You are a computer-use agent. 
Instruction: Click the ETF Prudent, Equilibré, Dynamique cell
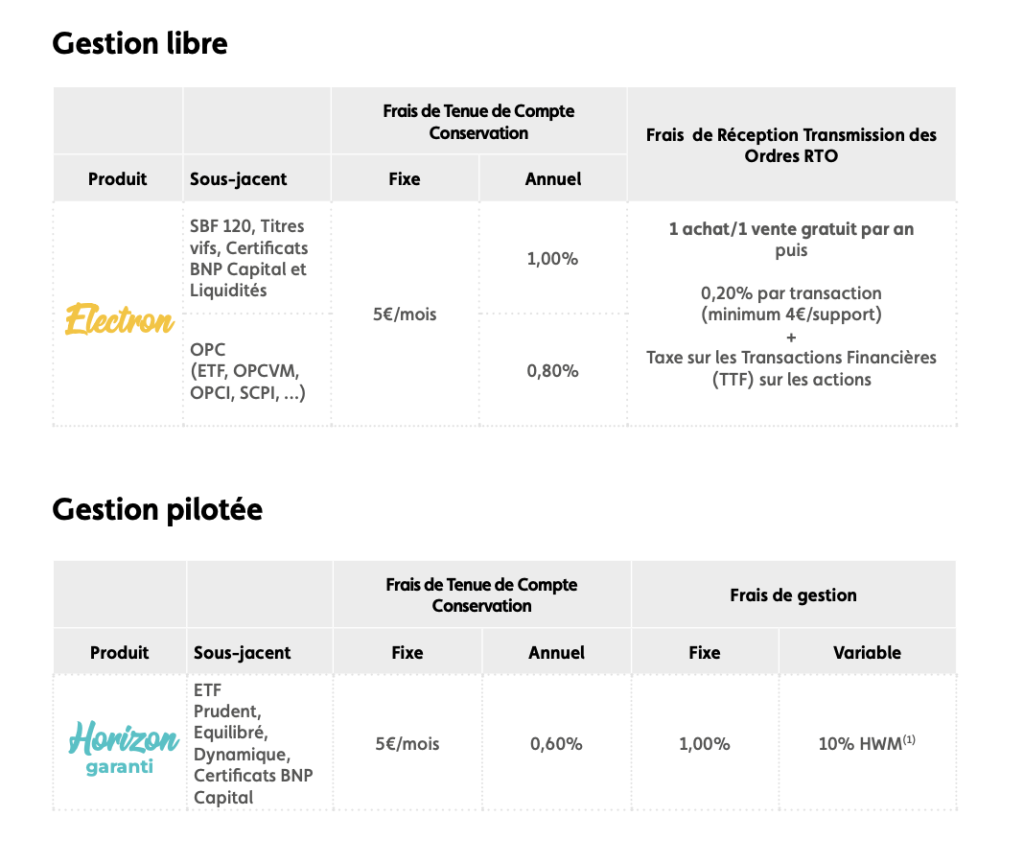pyautogui.click(x=253, y=743)
